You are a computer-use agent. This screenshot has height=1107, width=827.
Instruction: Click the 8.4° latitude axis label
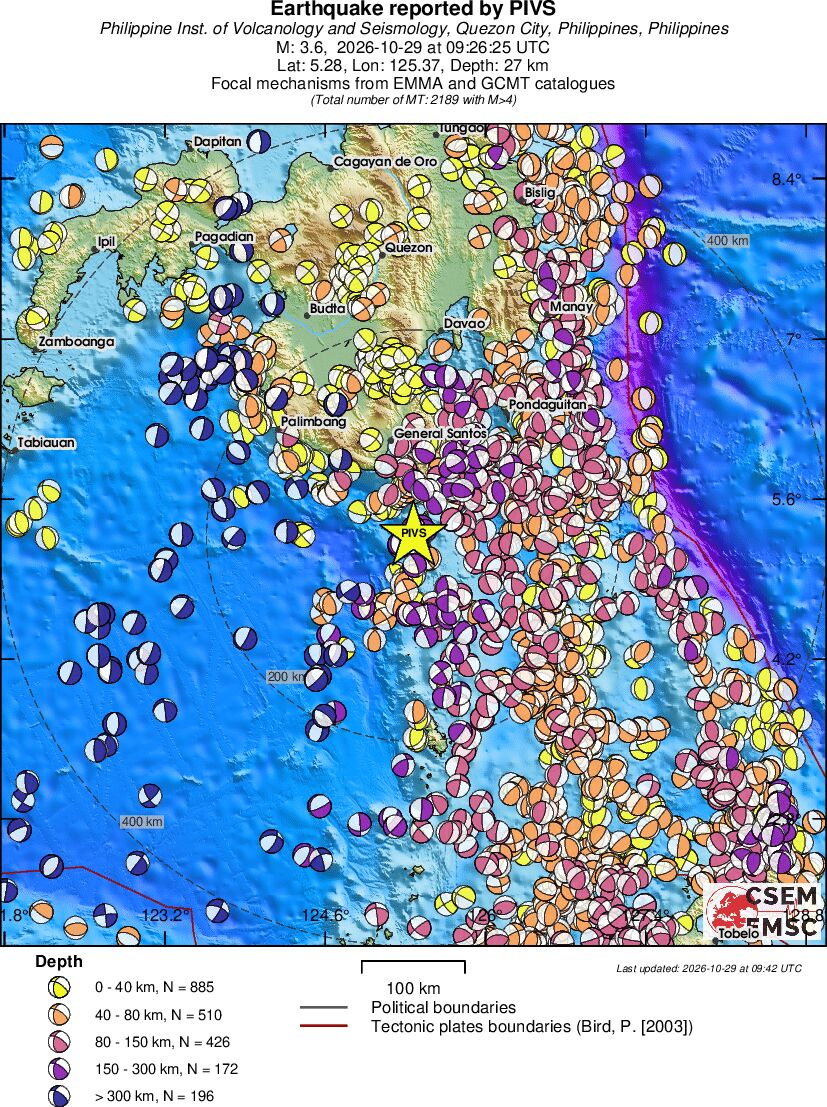pos(786,179)
